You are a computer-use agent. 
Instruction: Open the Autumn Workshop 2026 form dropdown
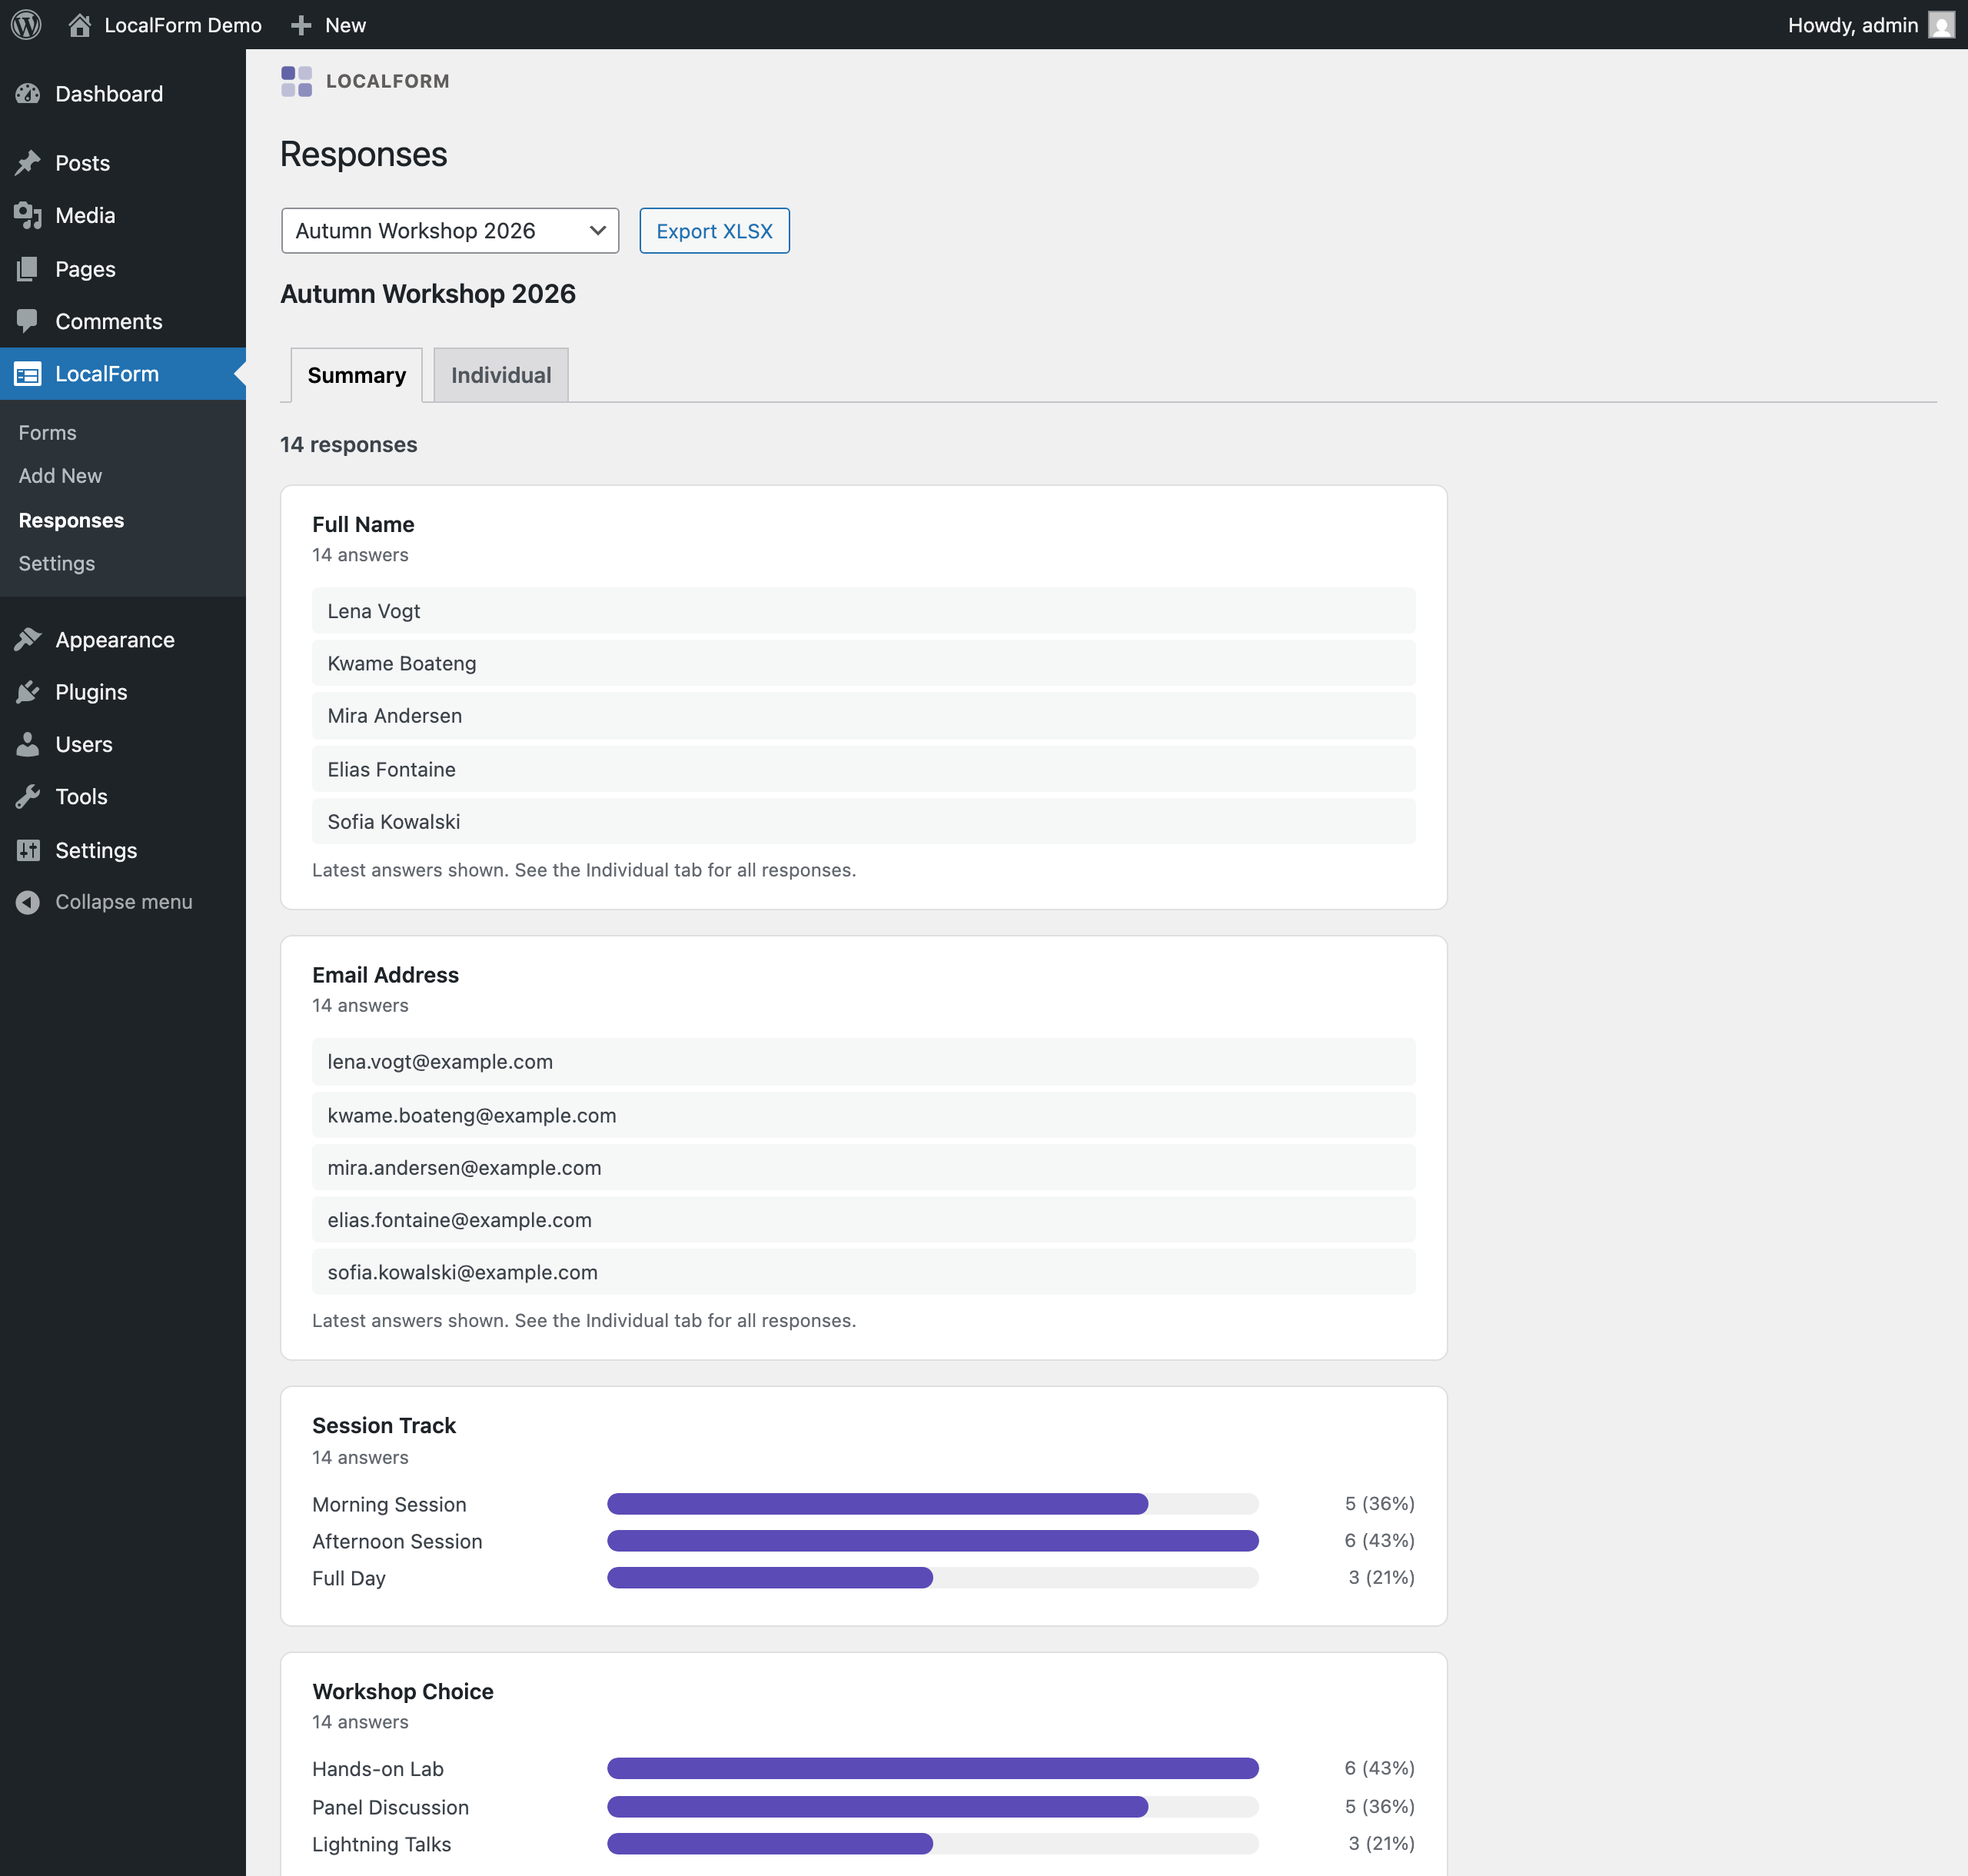[450, 231]
